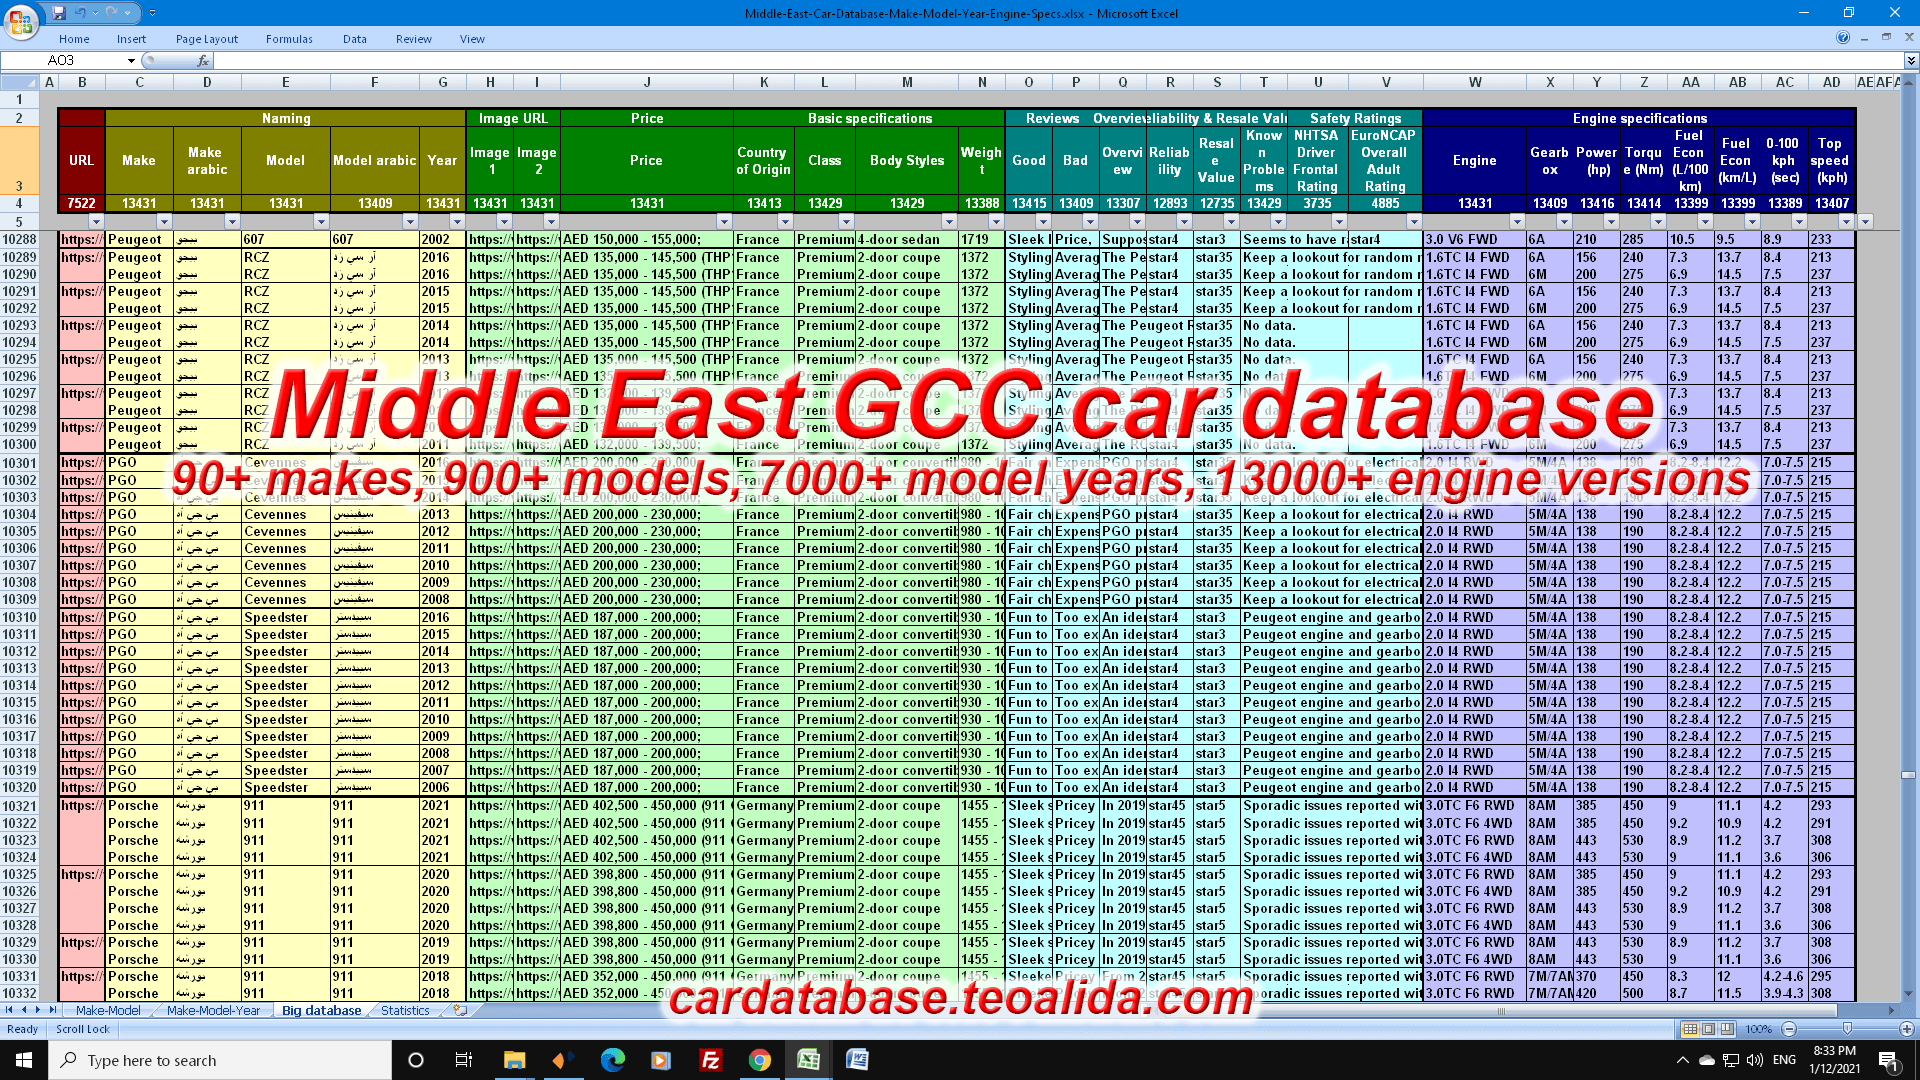Image resolution: width=1920 pixels, height=1080 pixels.
Task: Switch to the Statistics sheet tab
Action: [x=405, y=1010]
